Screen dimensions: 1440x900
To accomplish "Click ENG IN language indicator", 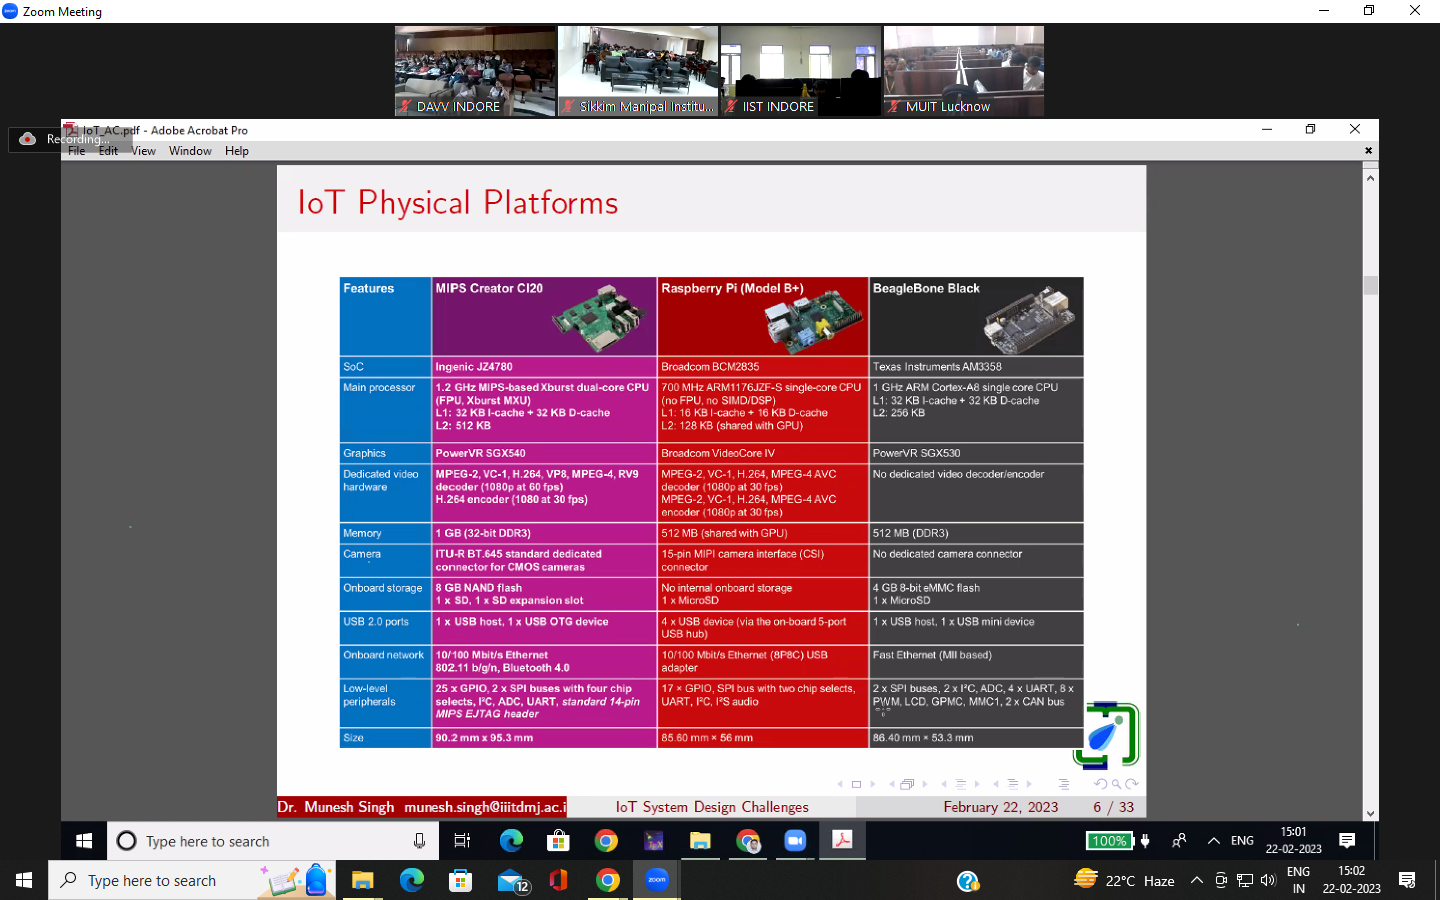I will [x=1298, y=880].
